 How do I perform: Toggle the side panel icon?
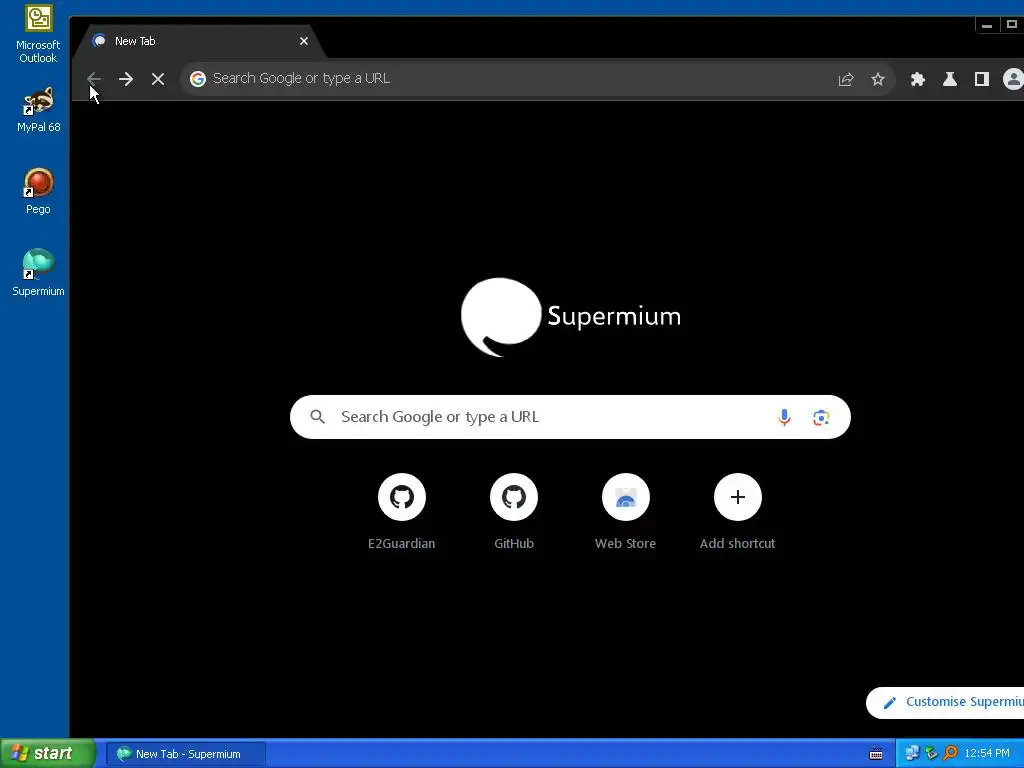982,79
